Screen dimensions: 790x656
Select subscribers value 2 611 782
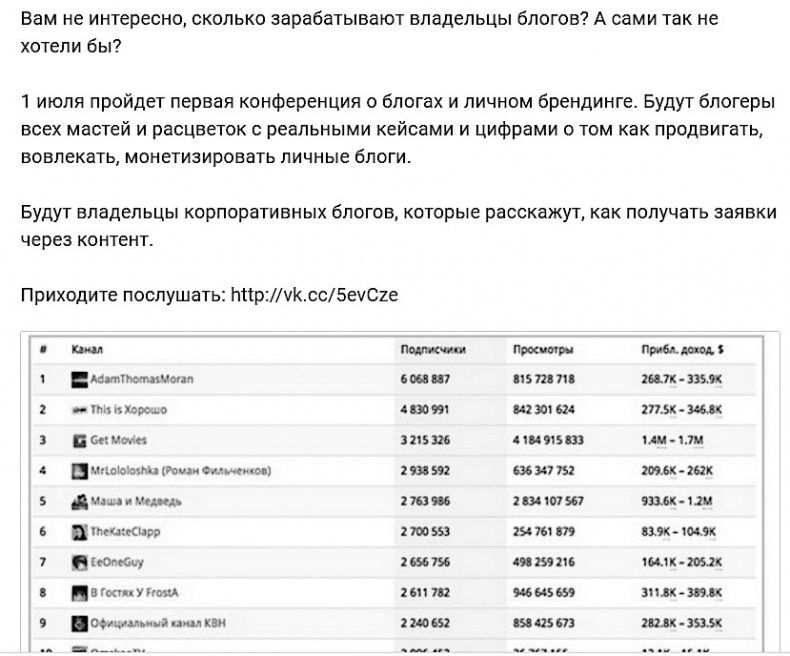coord(425,593)
